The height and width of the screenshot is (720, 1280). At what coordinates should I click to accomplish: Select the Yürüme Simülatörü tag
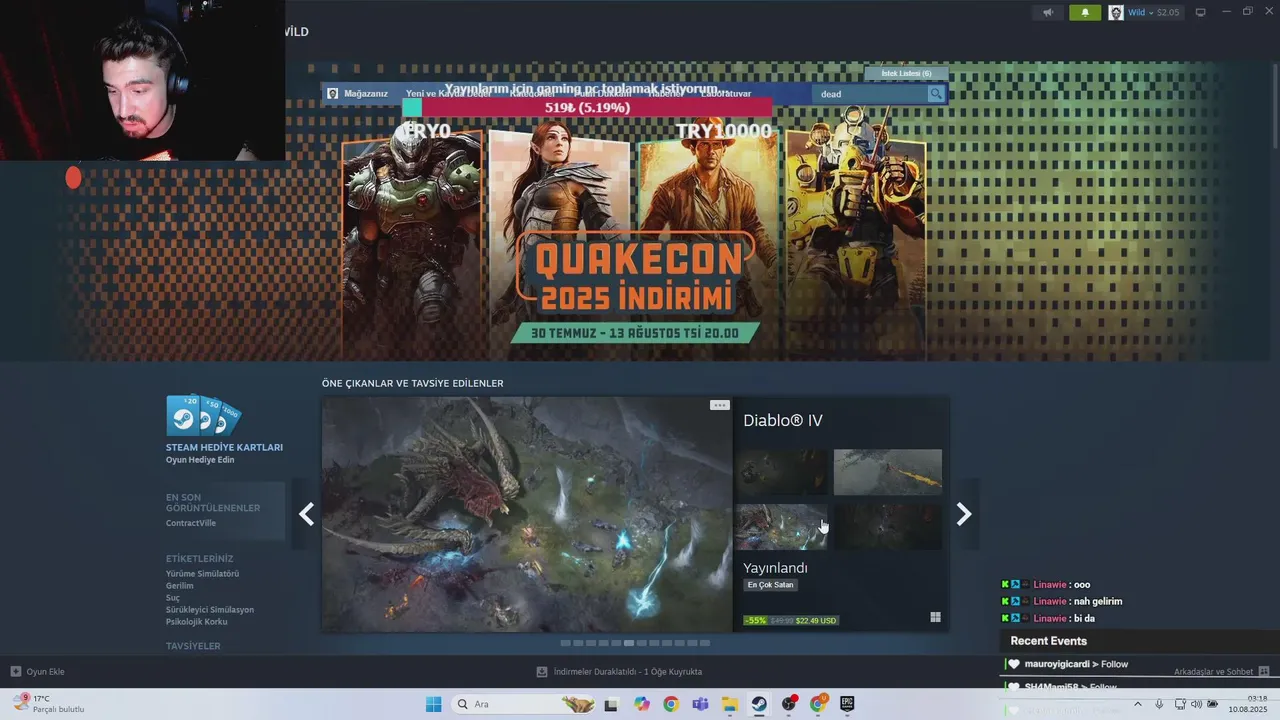202,574
